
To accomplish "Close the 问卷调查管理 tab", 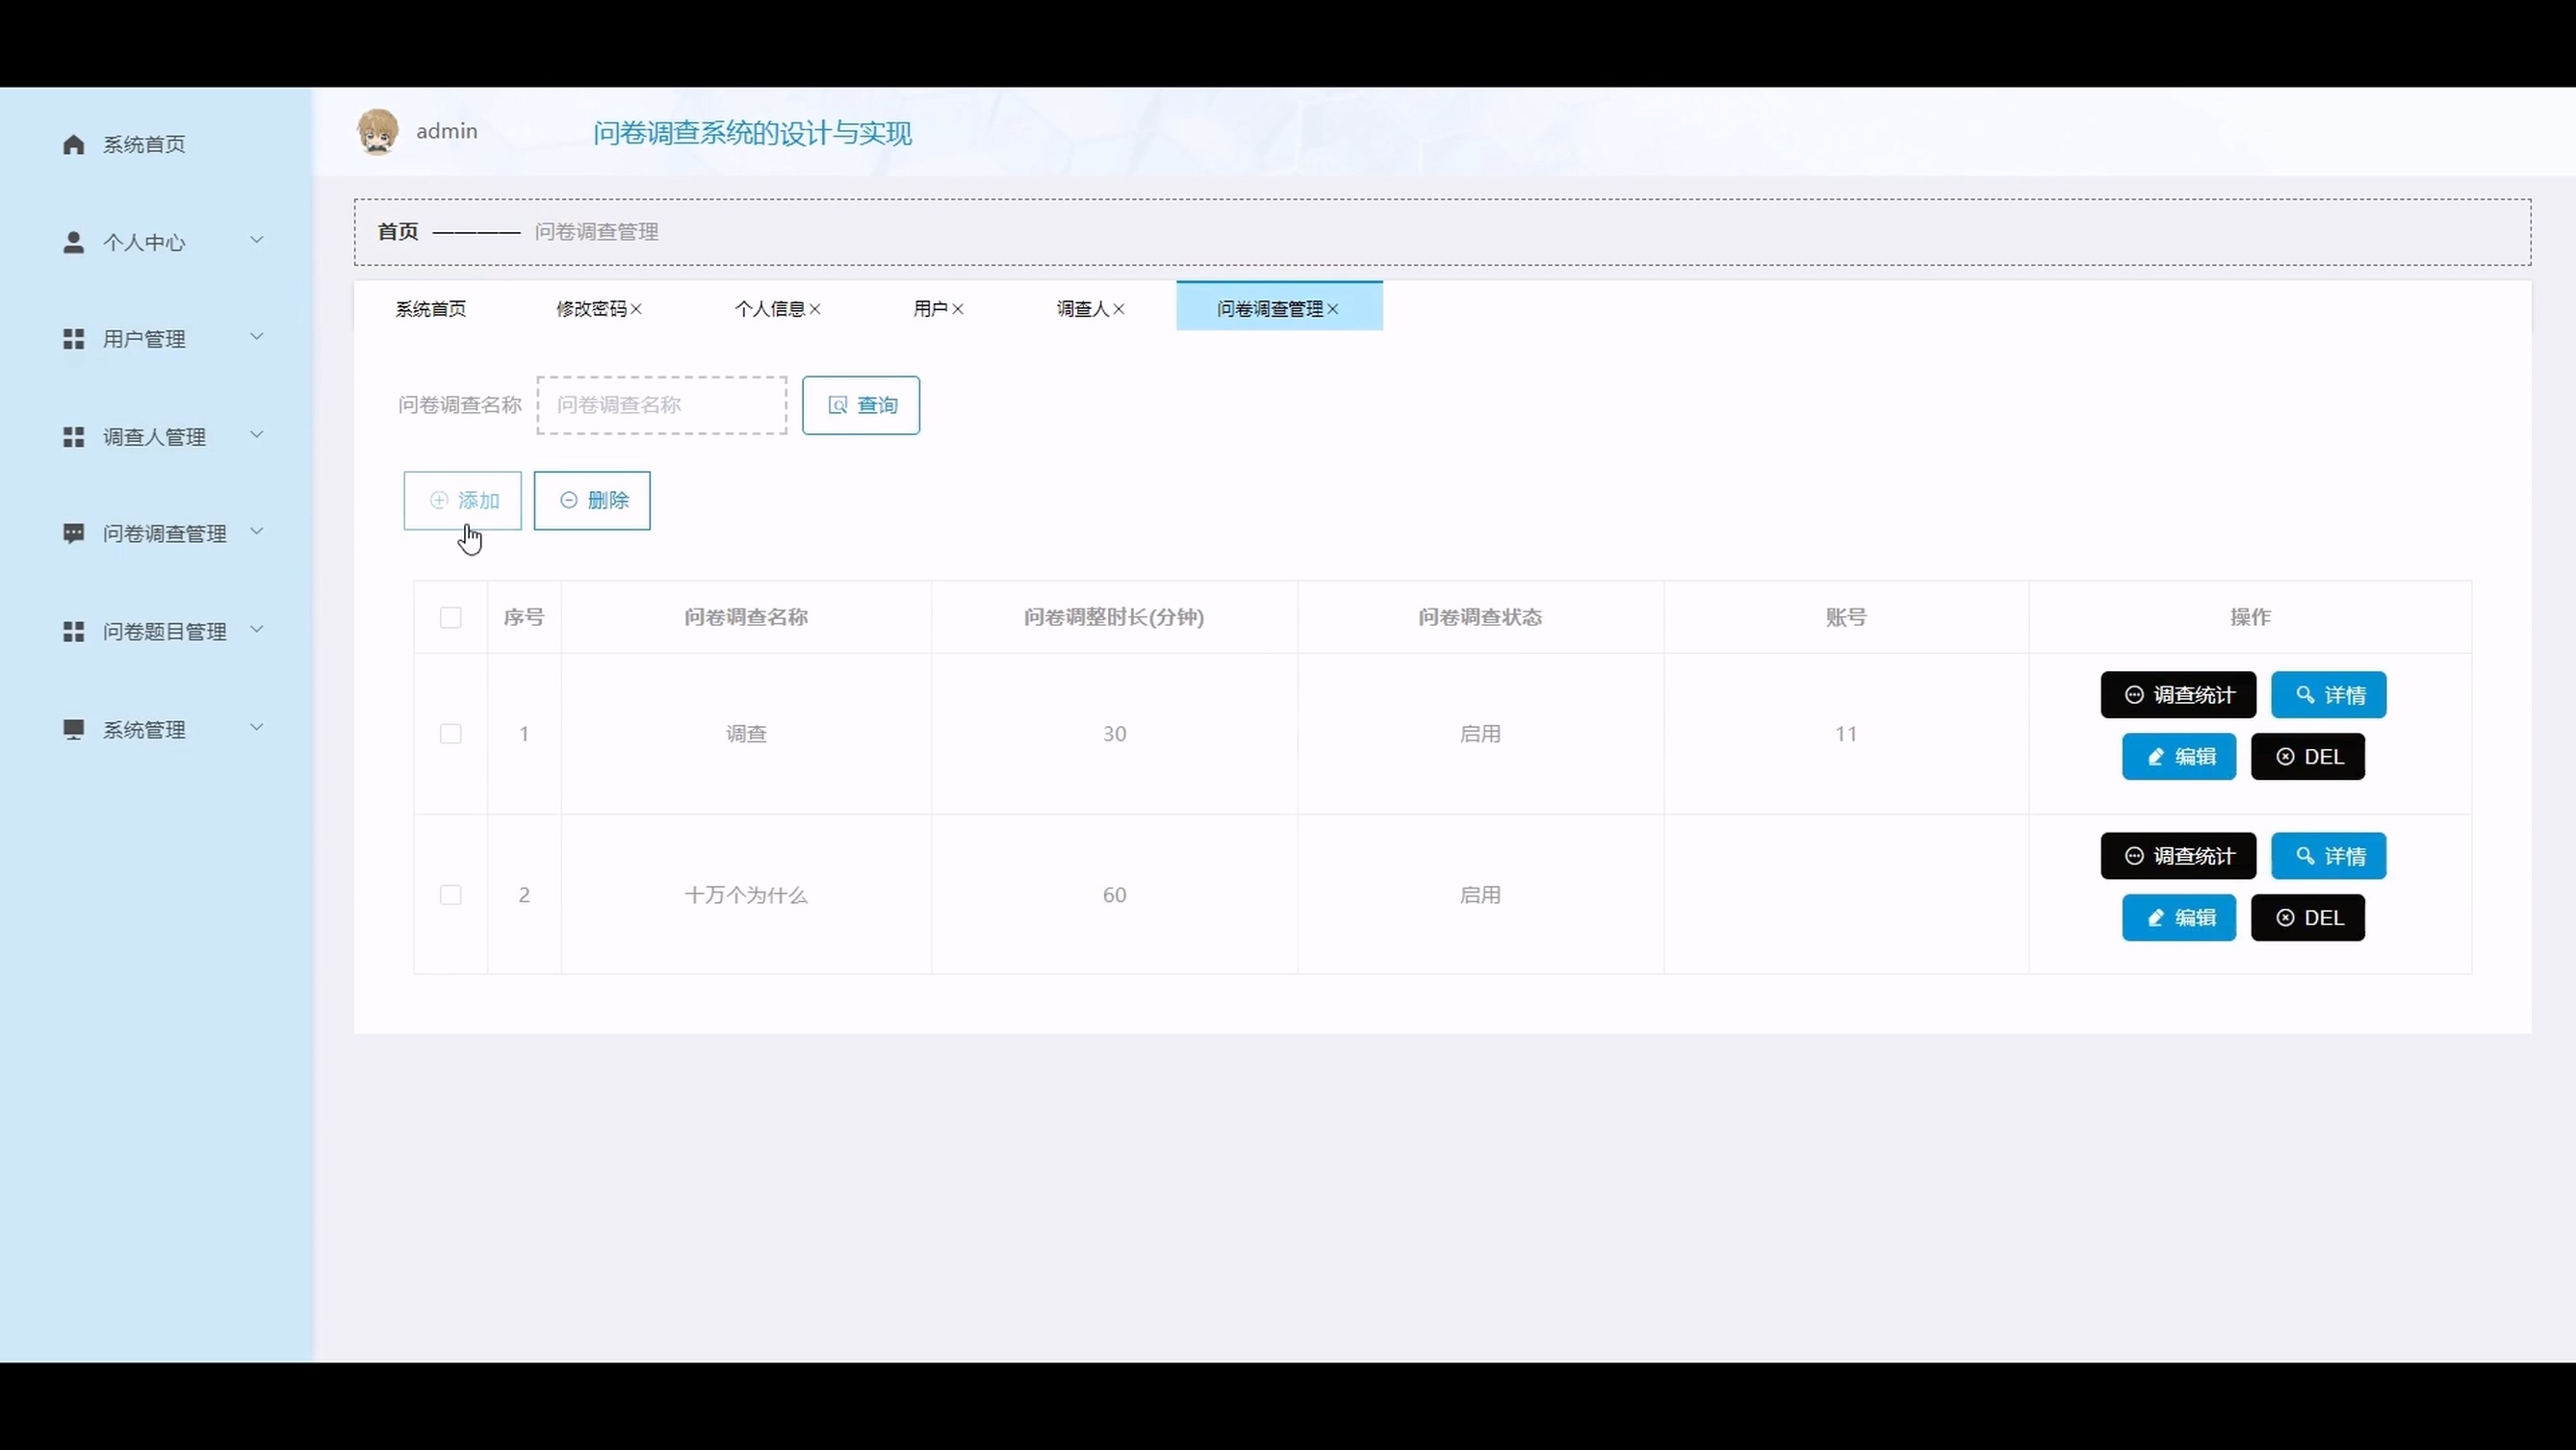I will [1333, 309].
